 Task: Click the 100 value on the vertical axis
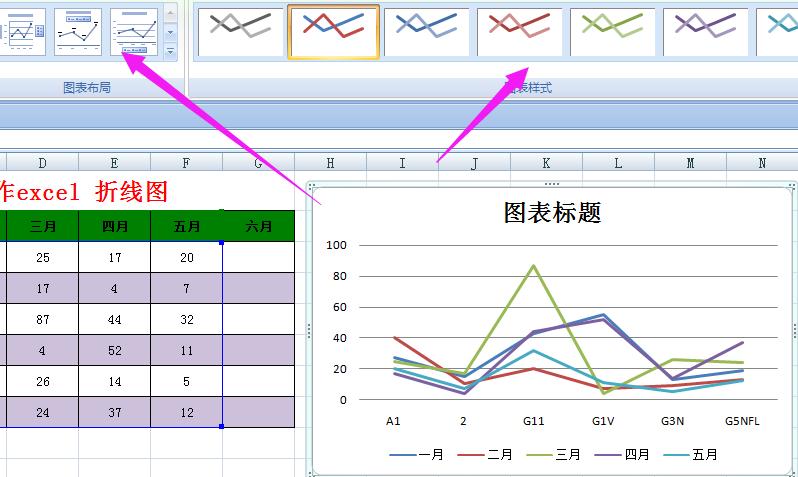[336, 245]
